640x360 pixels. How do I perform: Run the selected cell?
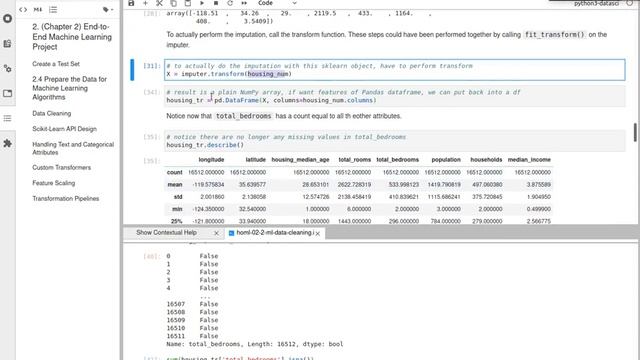(x=202, y=3)
